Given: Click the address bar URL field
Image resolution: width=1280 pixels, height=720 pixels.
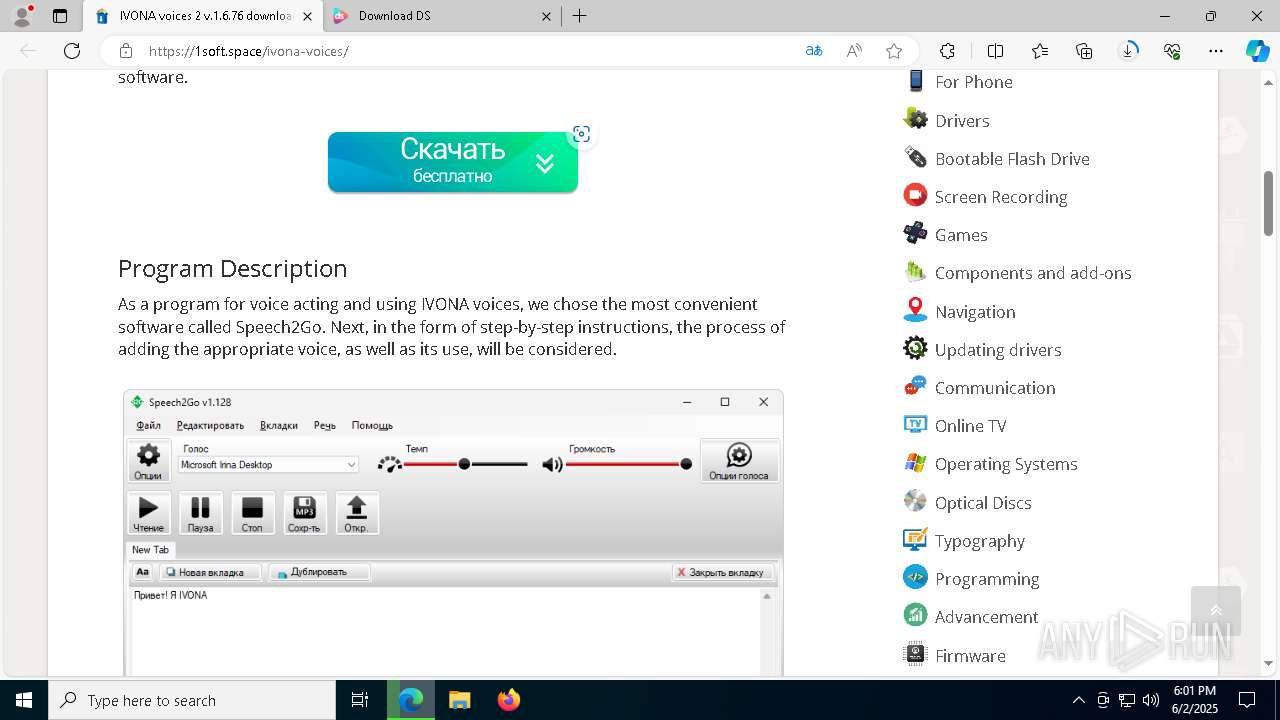Looking at the screenshot, I should (470, 51).
